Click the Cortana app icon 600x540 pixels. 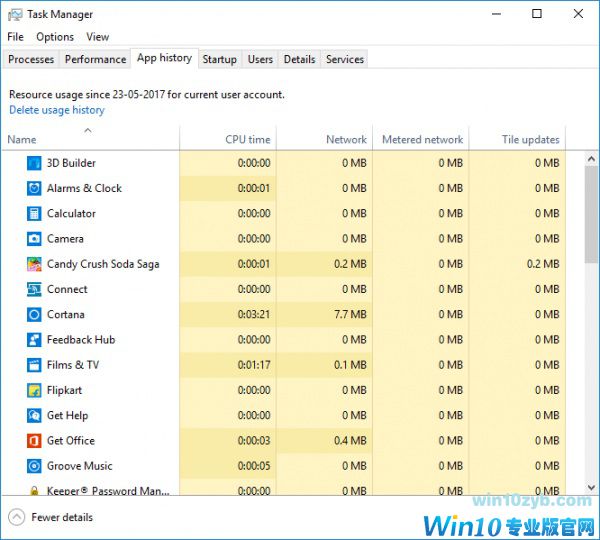click(34, 315)
